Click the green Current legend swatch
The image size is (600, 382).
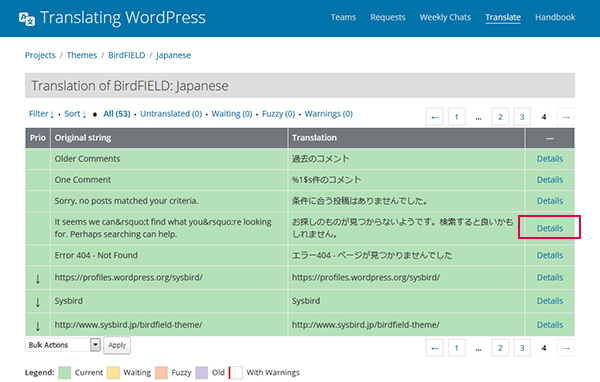[65, 372]
